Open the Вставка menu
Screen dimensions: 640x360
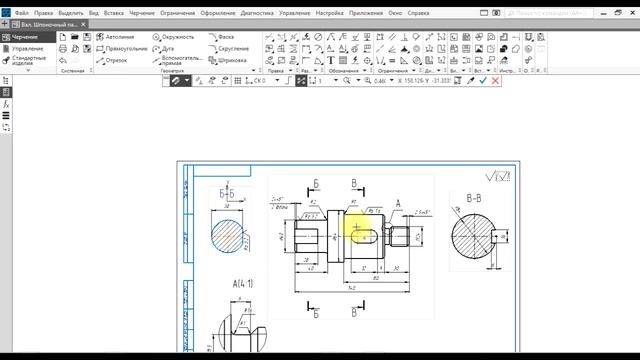[x=113, y=13]
